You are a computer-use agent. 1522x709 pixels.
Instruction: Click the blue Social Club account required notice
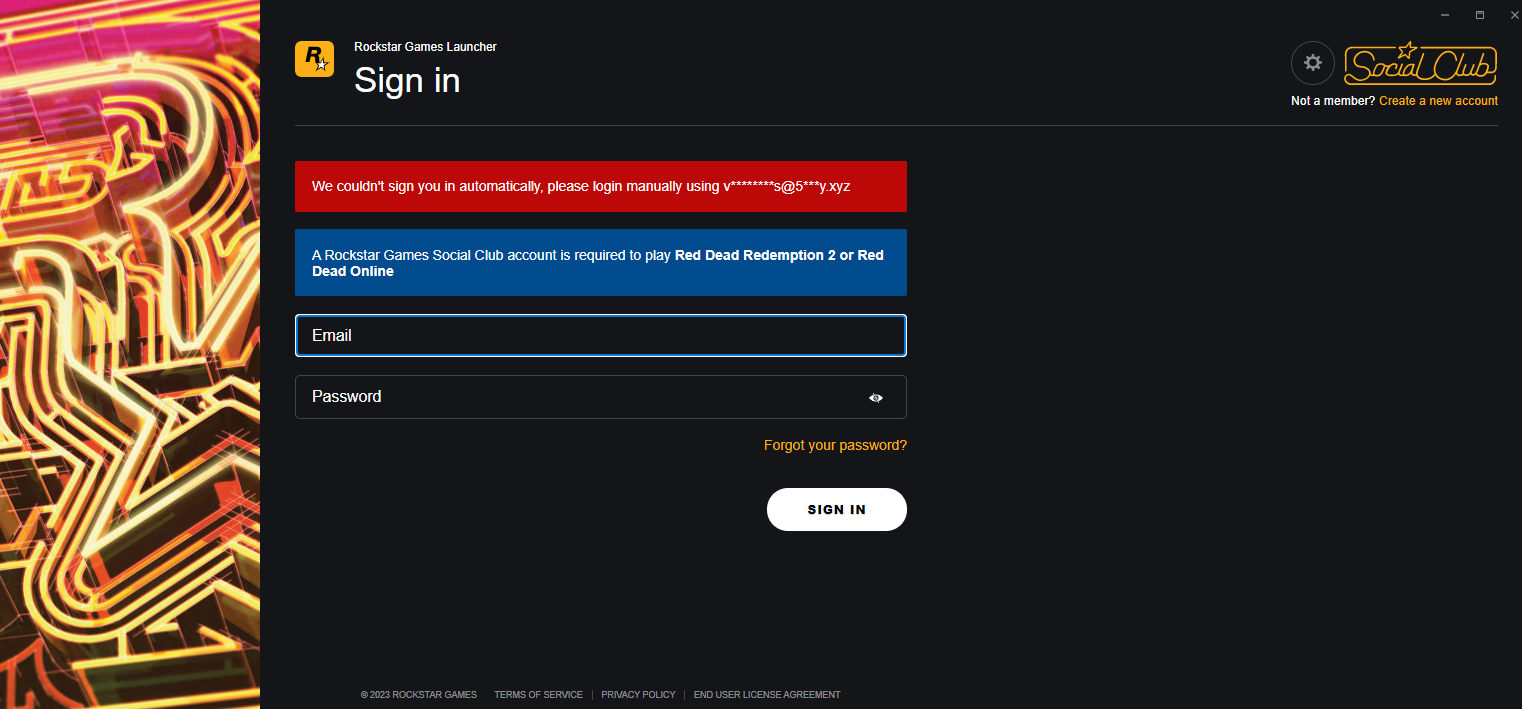coord(601,263)
